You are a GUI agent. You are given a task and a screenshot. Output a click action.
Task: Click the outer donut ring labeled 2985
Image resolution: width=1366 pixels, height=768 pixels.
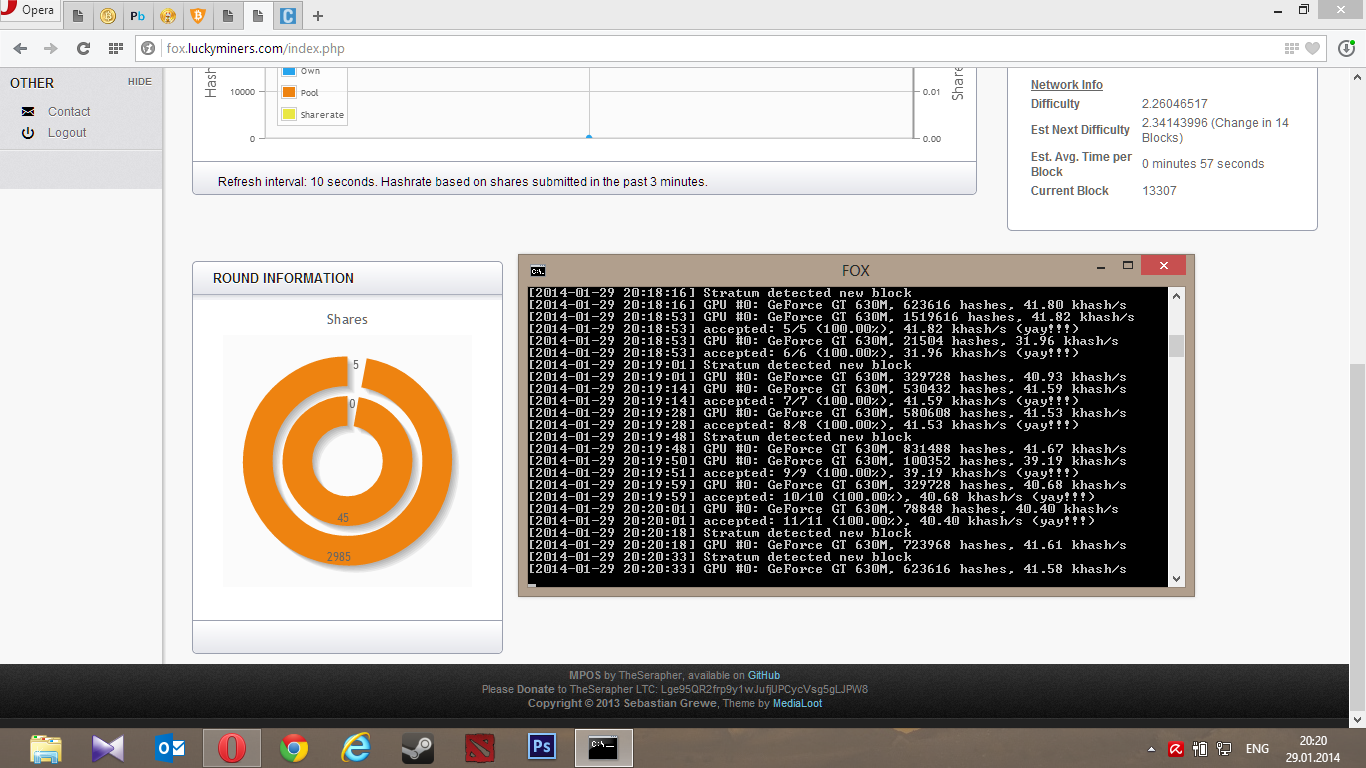(339, 556)
